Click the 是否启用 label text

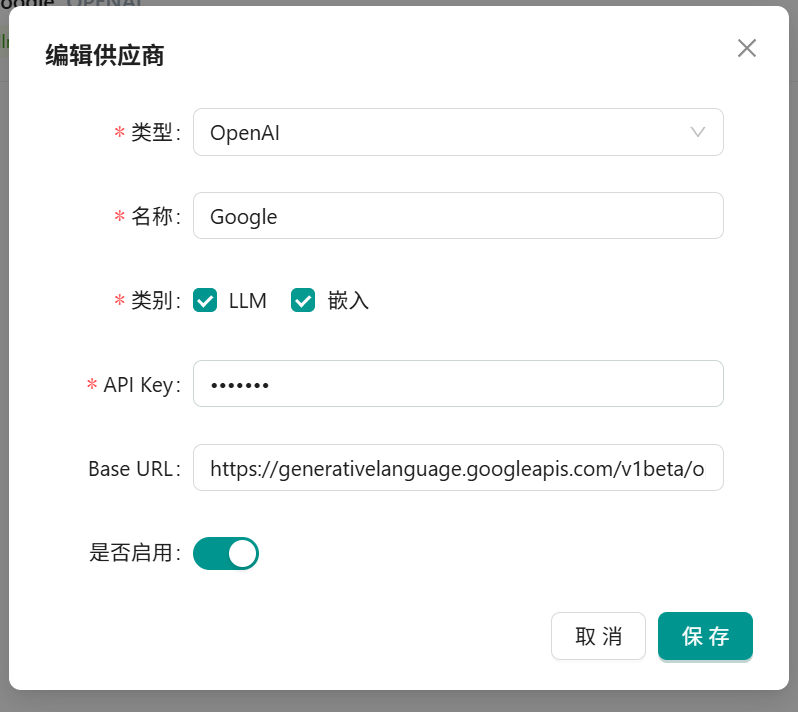[x=132, y=553]
